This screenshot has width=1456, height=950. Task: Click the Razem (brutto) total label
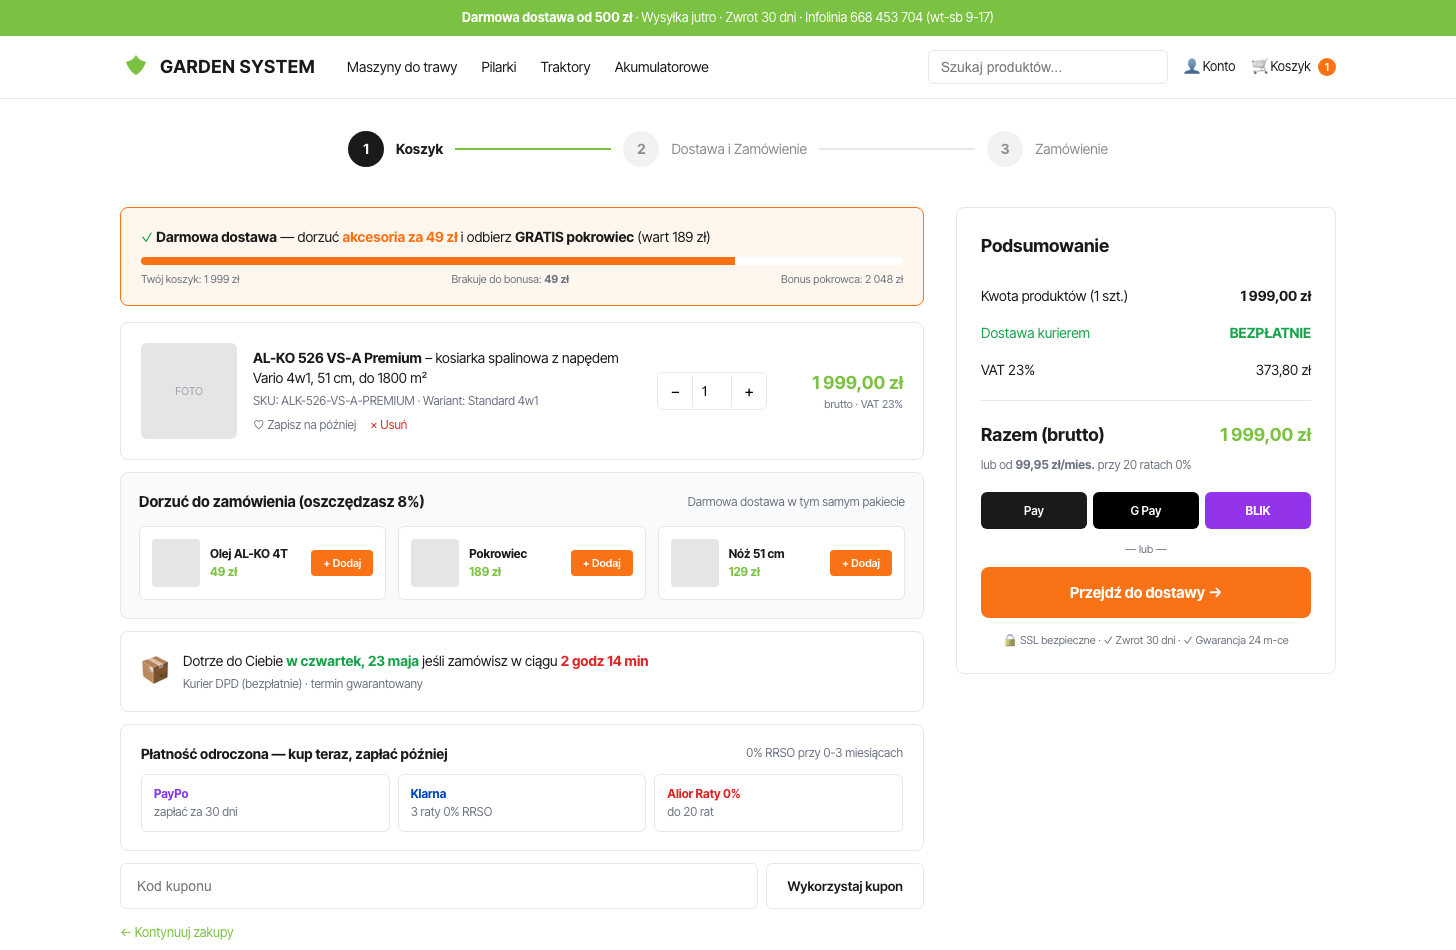1043,435
